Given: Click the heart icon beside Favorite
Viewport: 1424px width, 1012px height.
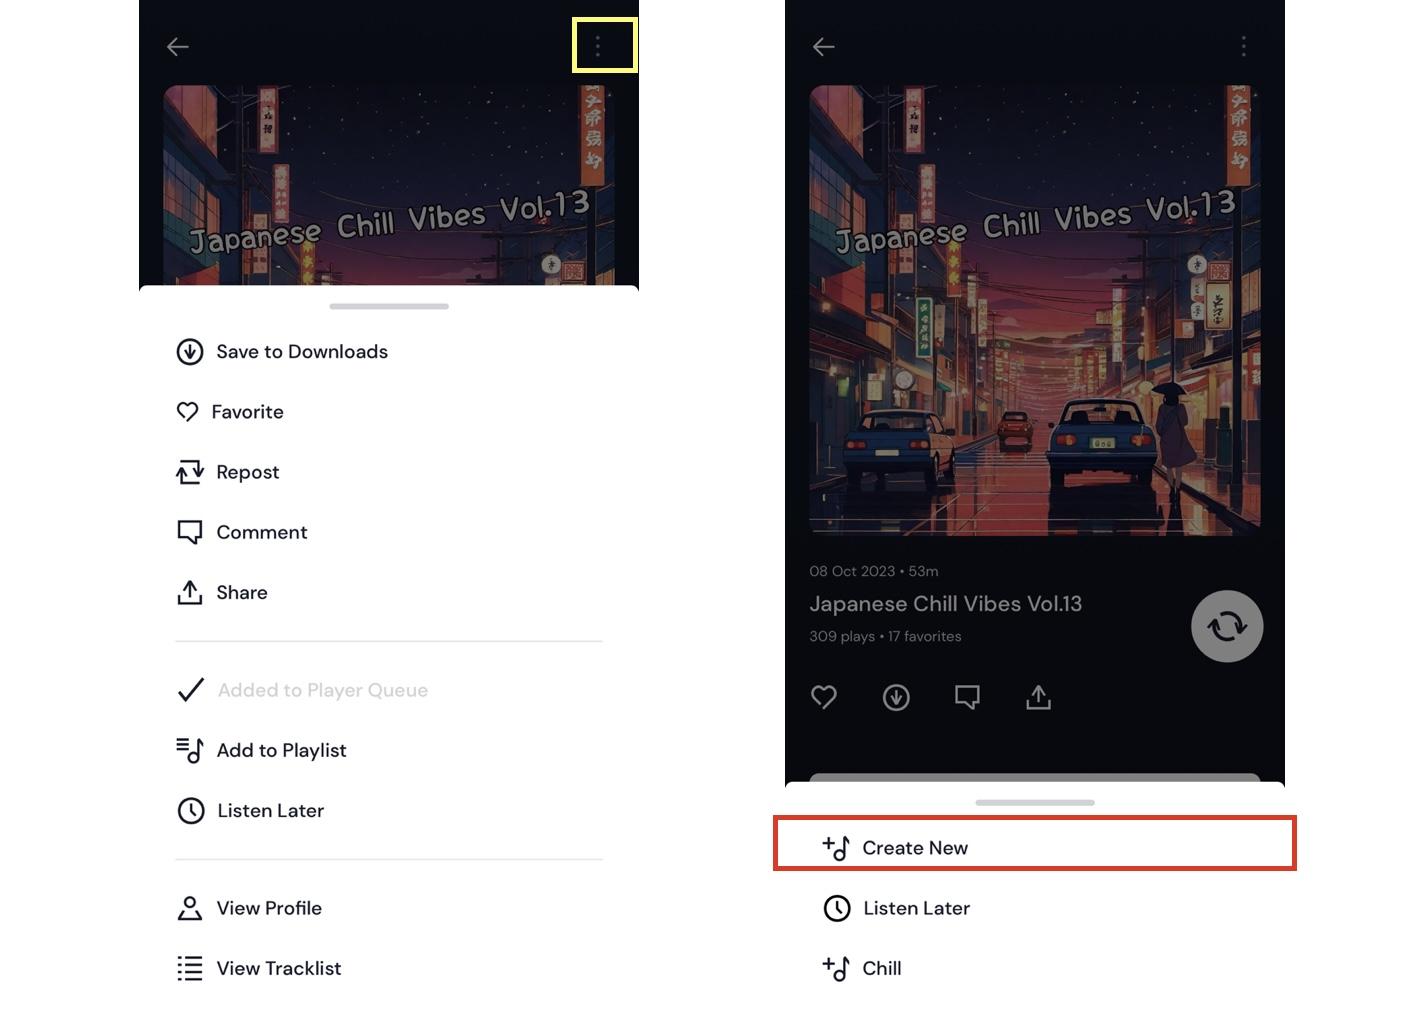Looking at the screenshot, I should pyautogui.click(x=188, y=412).
